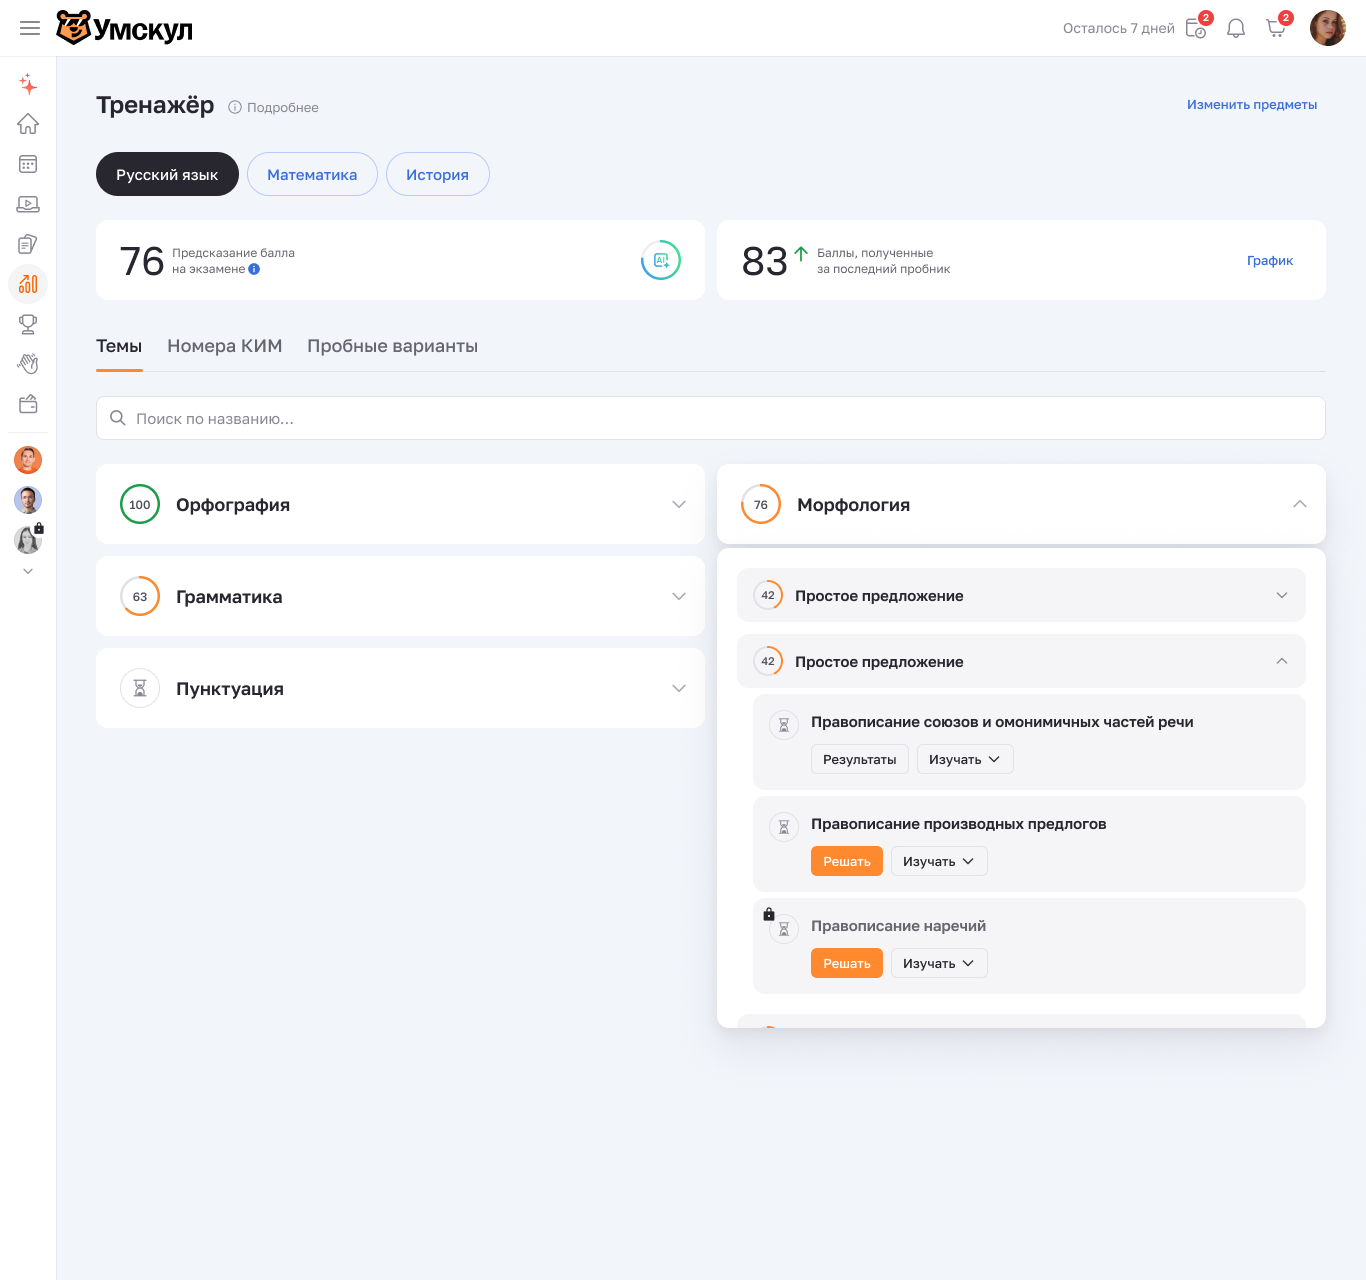
Task: Collapse the Морфология section chevron
Action: coord(1300,504)
